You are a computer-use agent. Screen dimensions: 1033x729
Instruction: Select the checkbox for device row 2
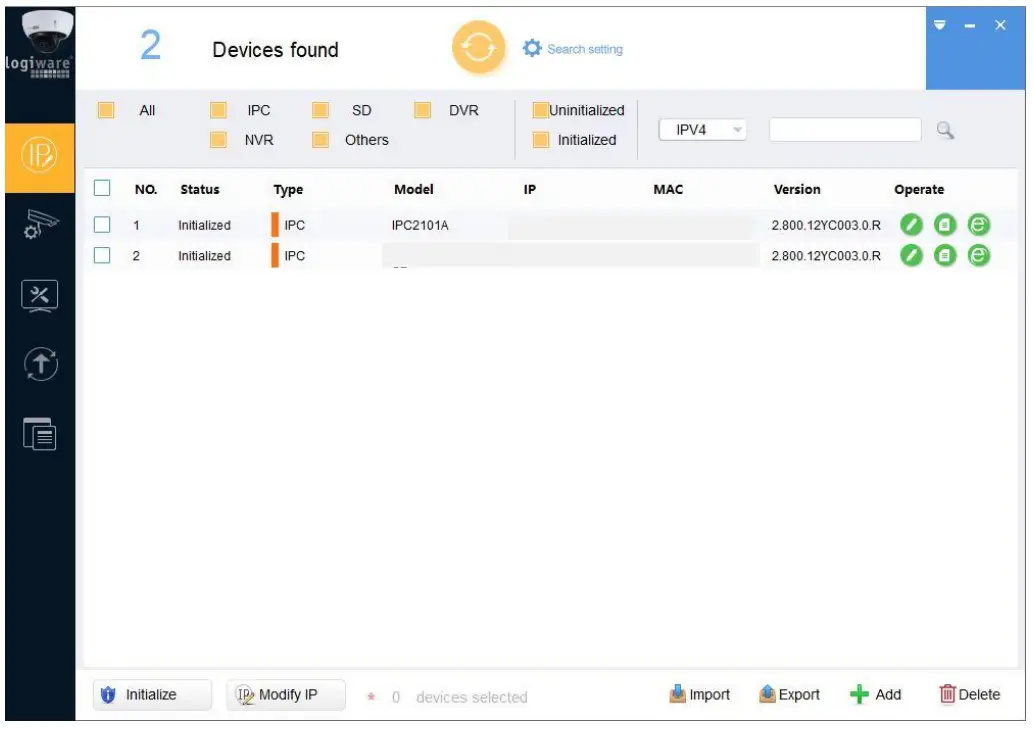click(102, 256)
